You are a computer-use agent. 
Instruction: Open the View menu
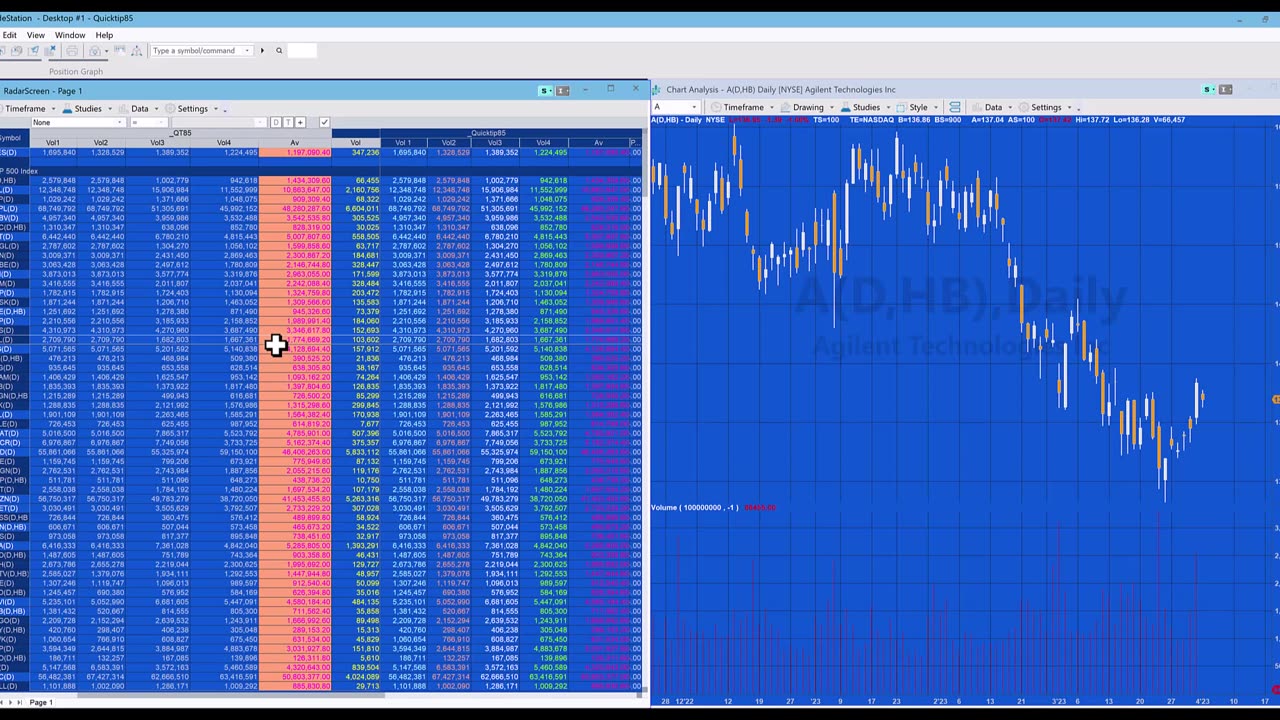[35, 35]
